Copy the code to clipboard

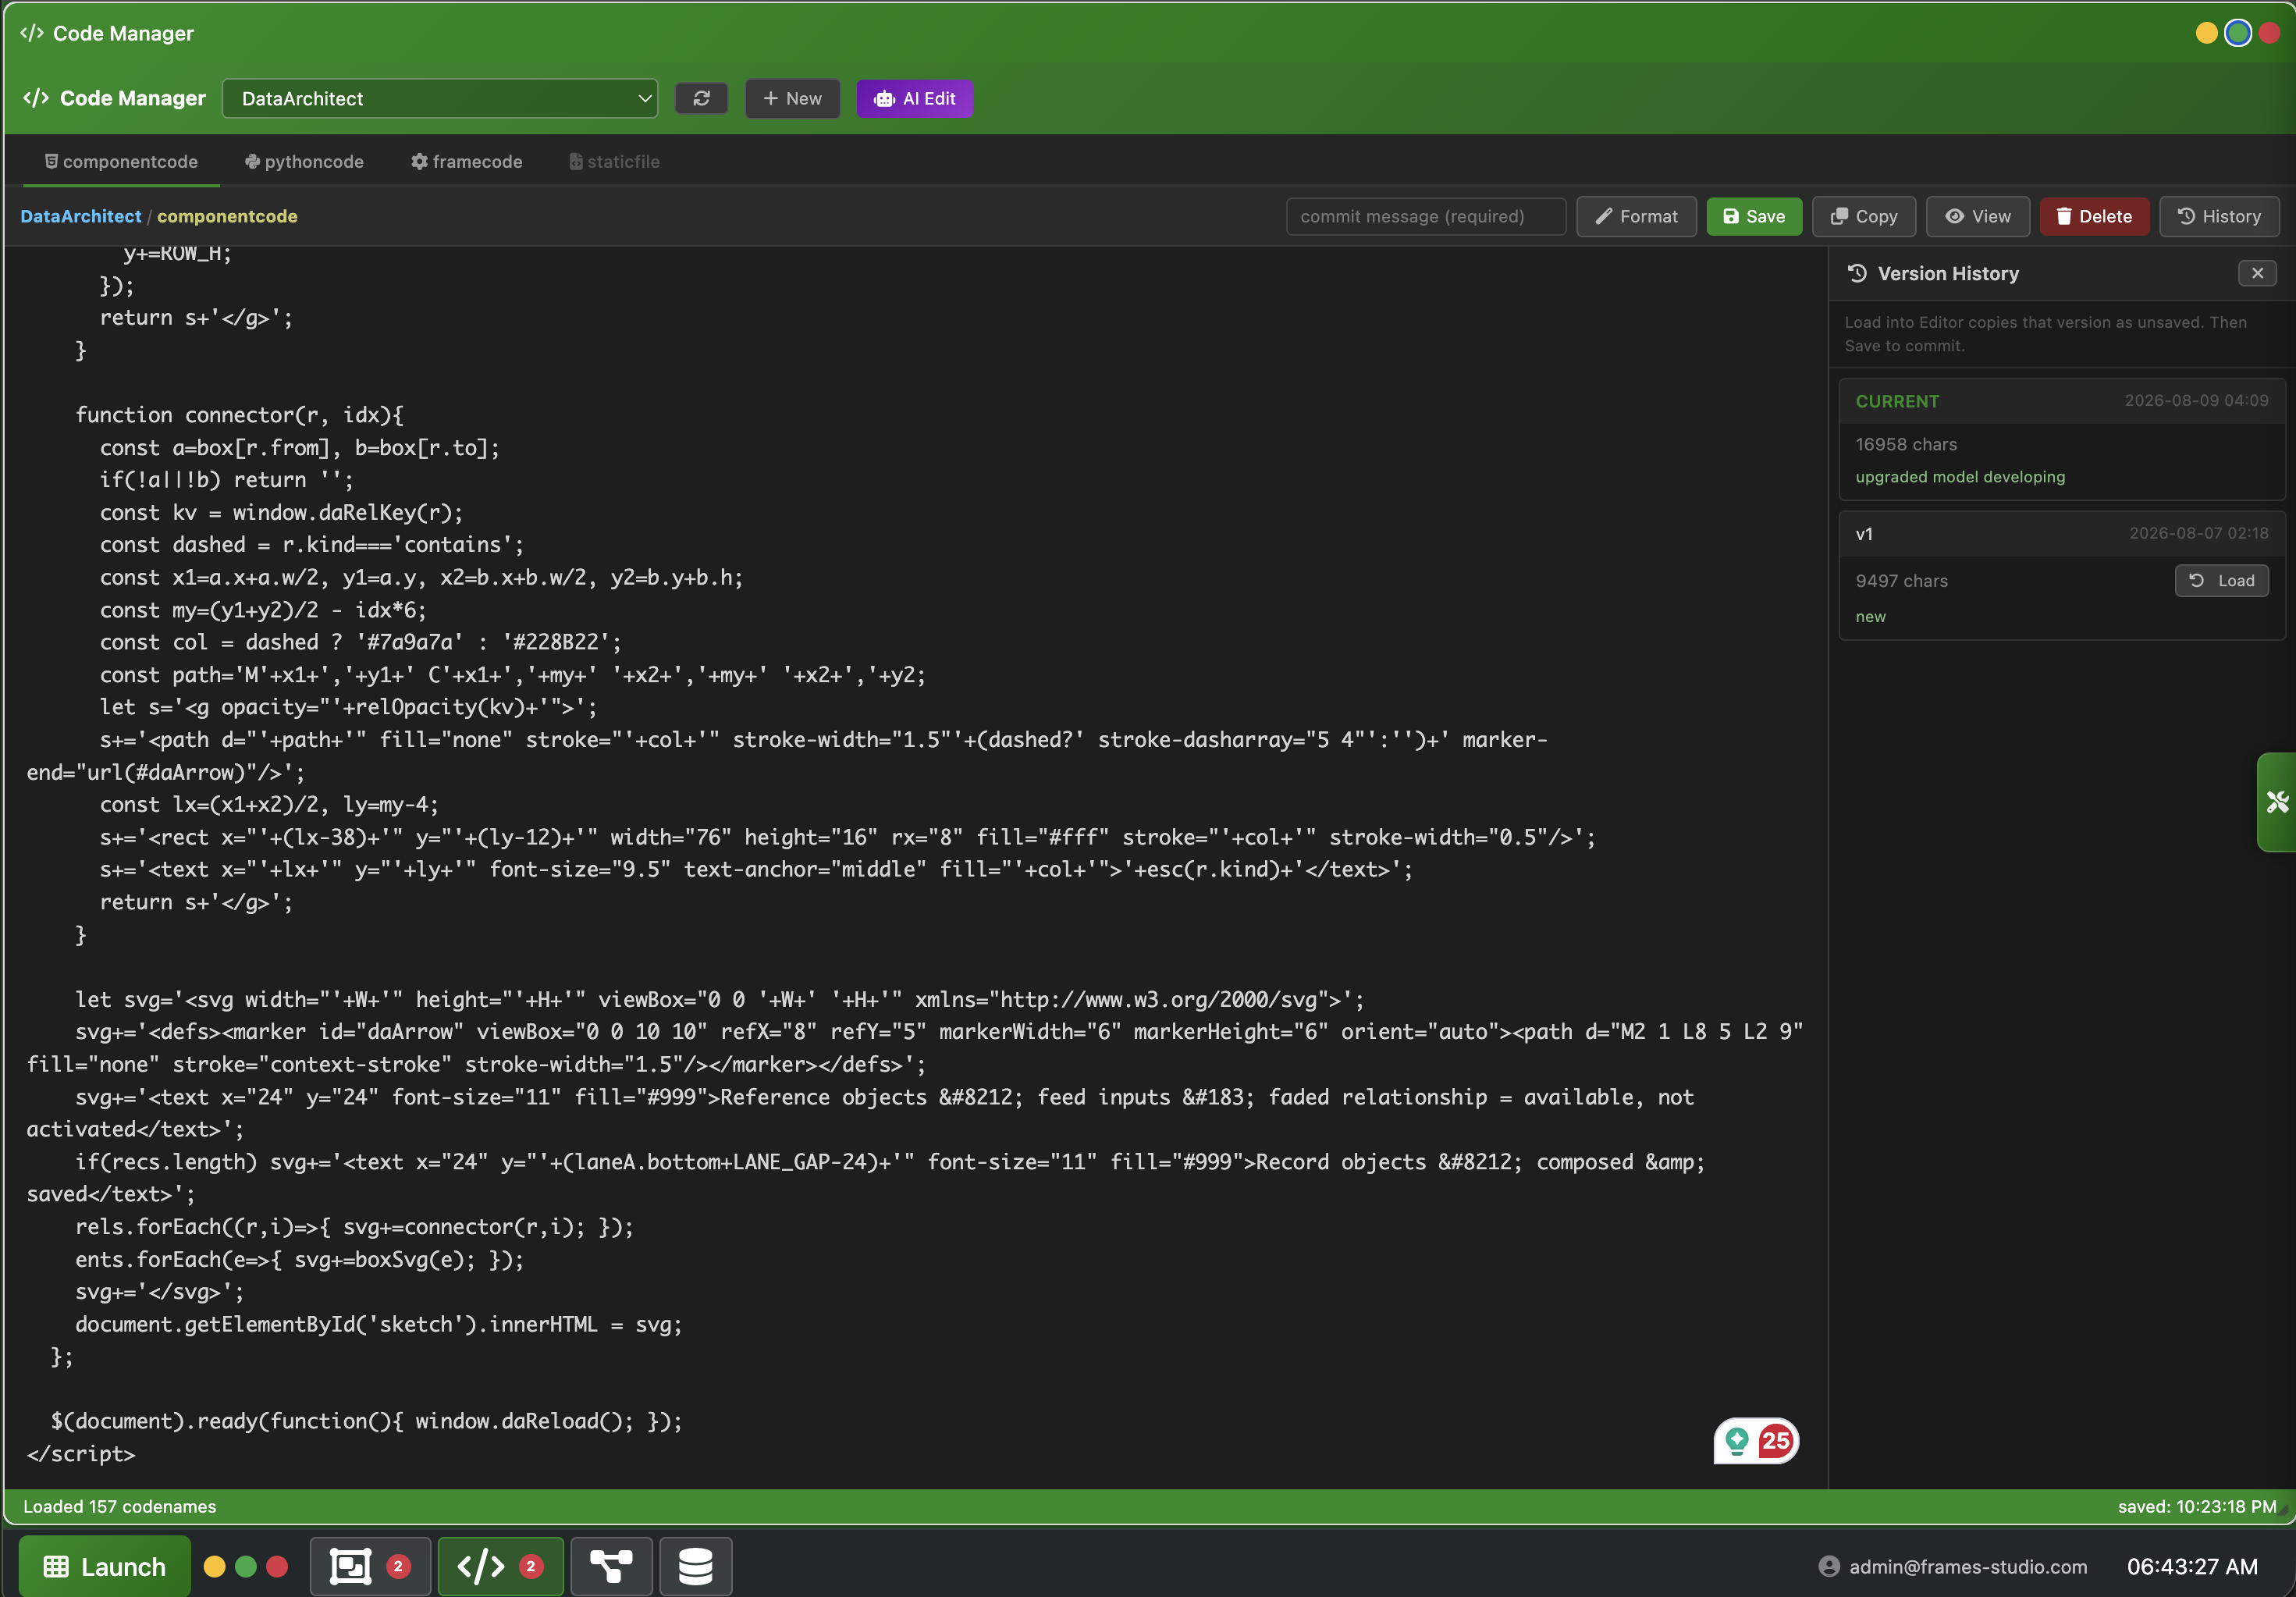tap(1864, 216)
